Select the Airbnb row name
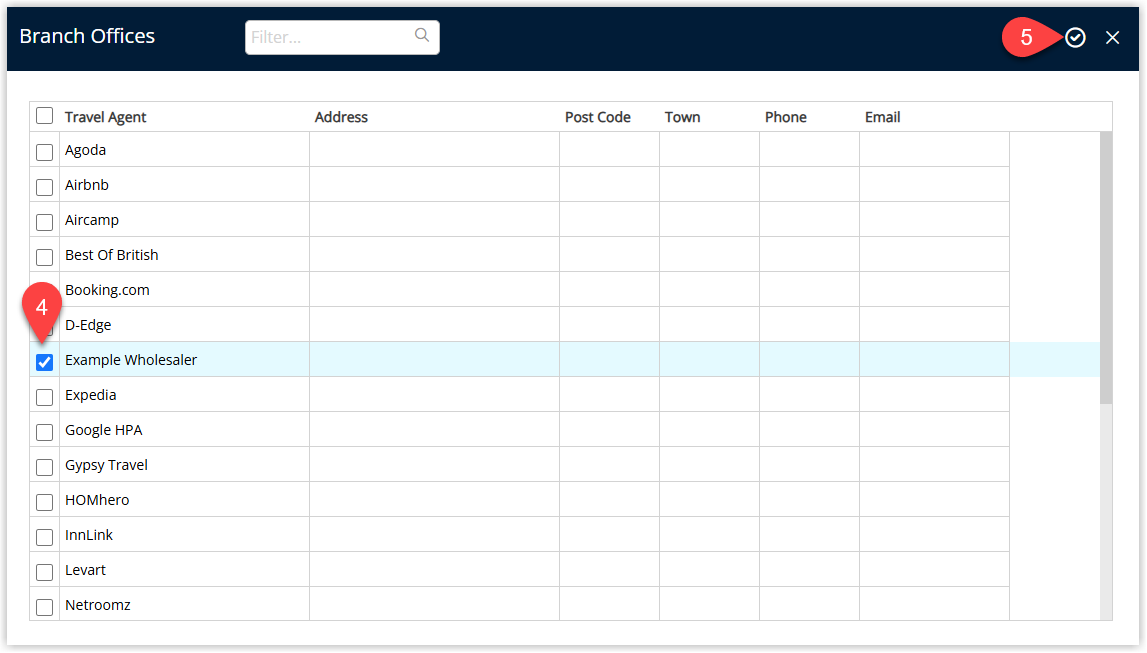This screenshot has height=653, width=1147. (86, 185)
